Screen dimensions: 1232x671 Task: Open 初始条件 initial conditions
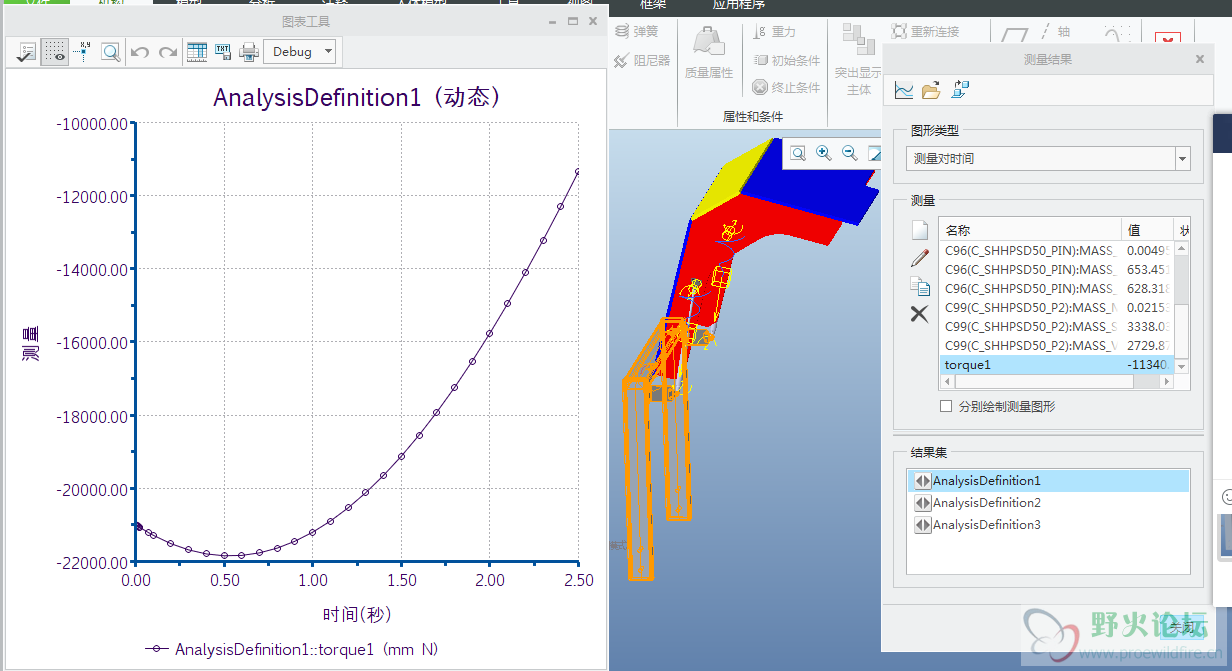click(x=786, y=60)
